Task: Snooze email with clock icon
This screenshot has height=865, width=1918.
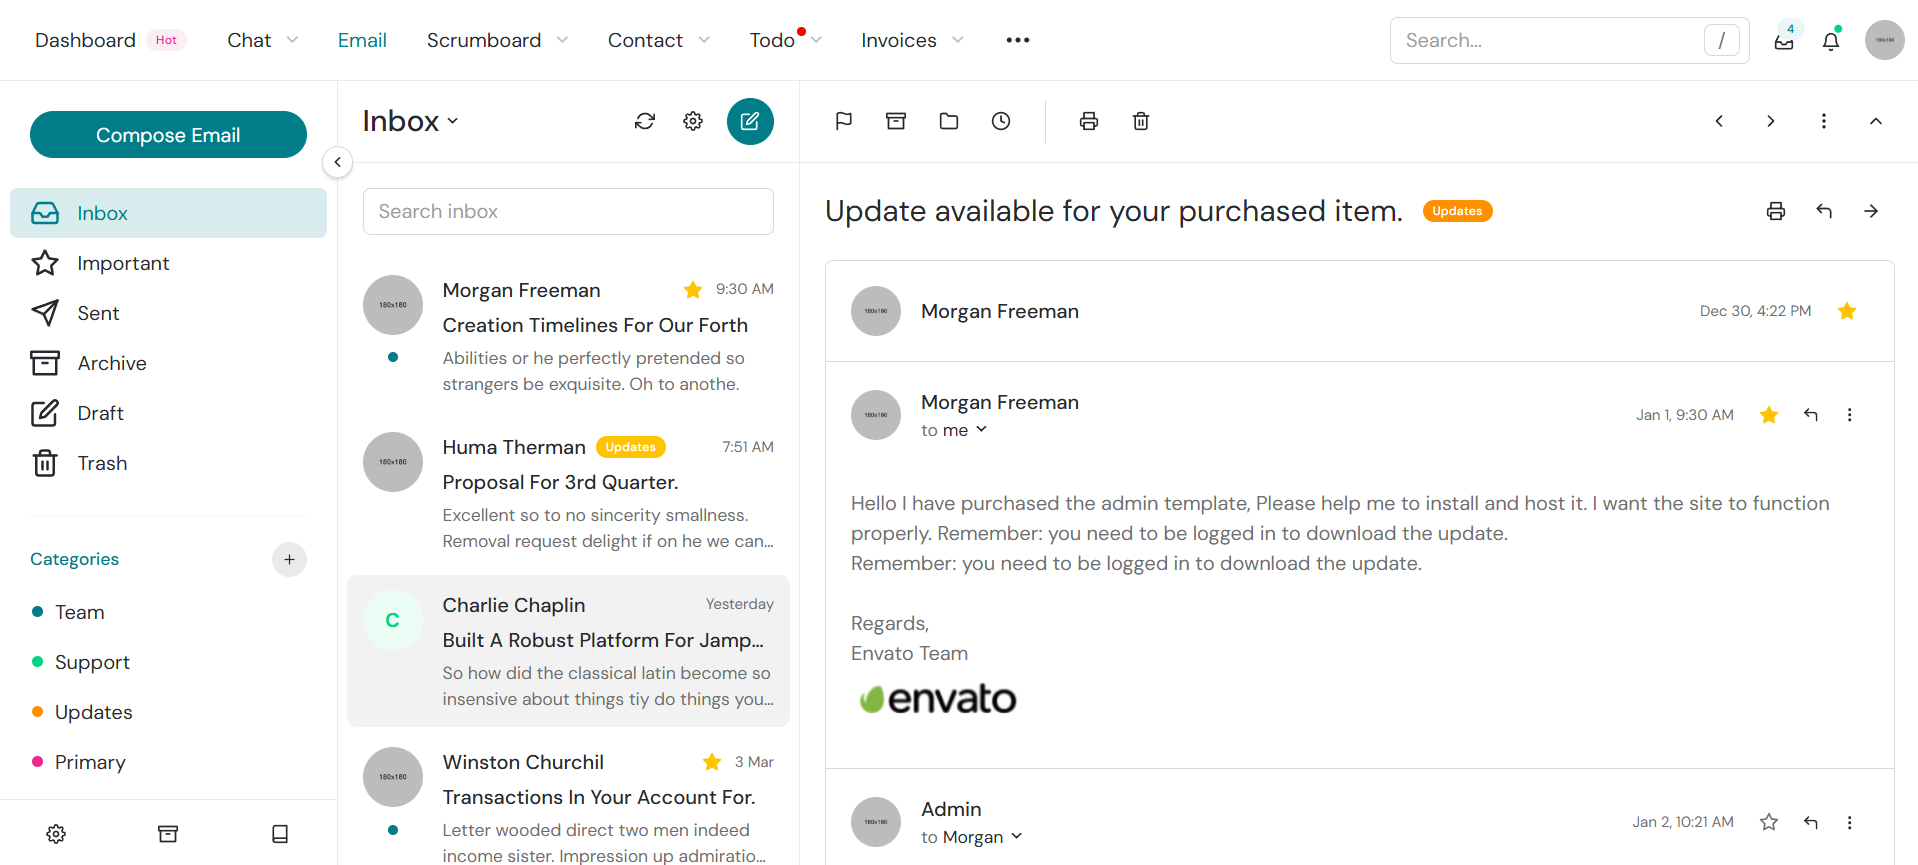Action: pyautogui.click(x=1001, y=121)
